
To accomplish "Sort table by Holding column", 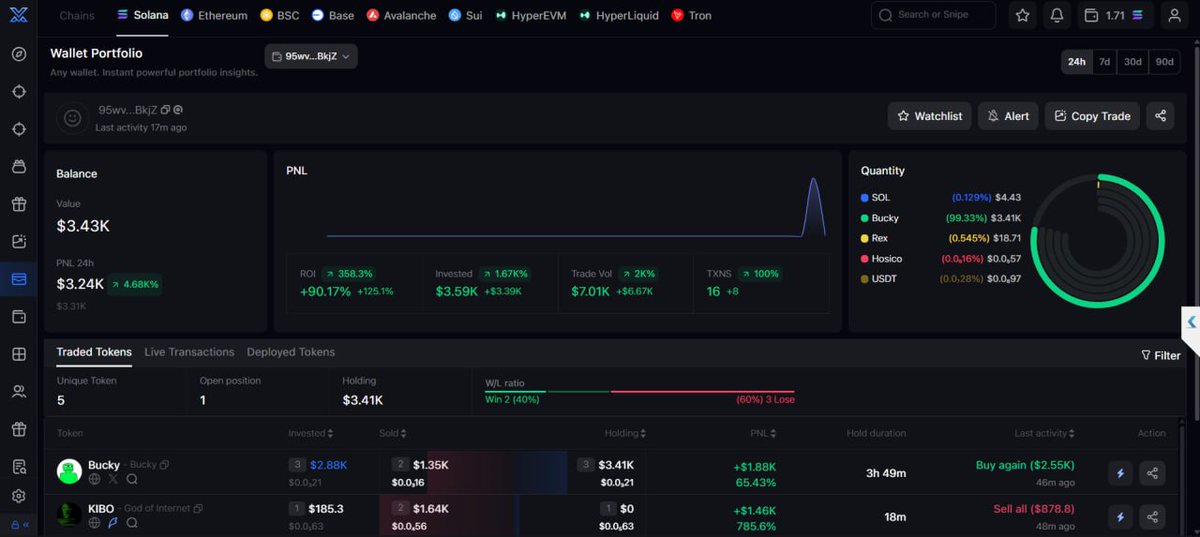I will (625, 433).
